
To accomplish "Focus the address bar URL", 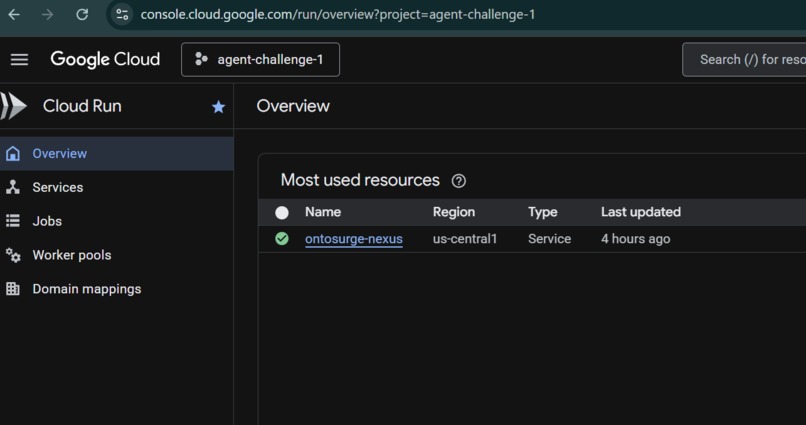I will coord(338,14).
